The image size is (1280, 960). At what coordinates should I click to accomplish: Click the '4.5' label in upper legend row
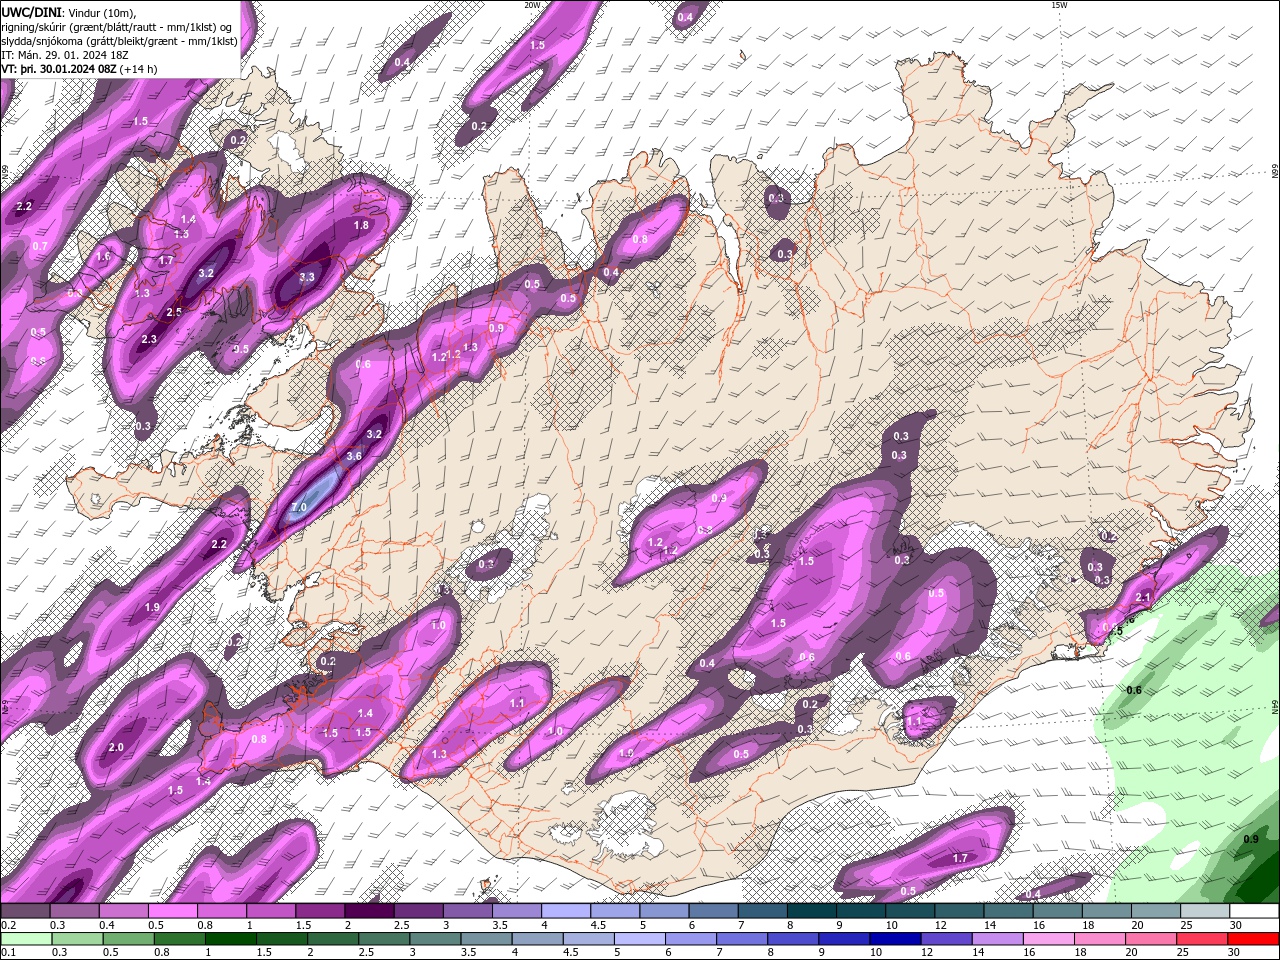[598, 925]
